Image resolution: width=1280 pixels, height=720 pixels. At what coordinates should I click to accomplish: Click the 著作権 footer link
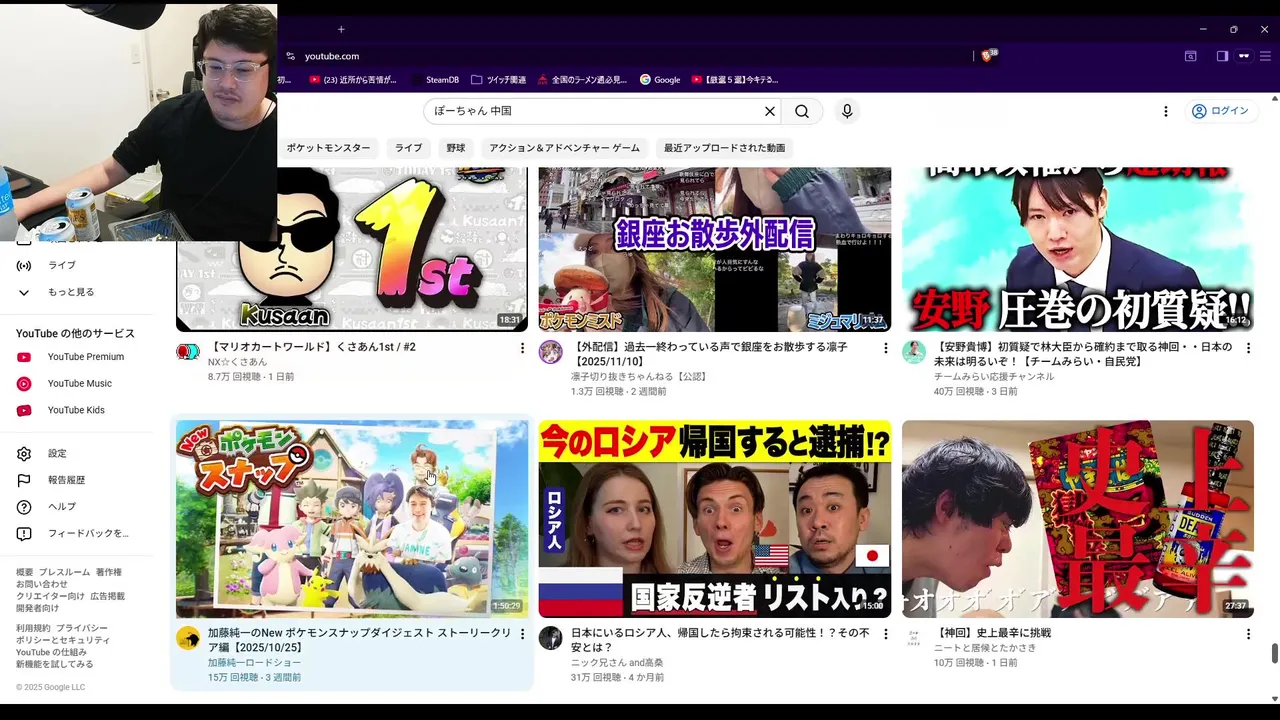pos(109,572)
